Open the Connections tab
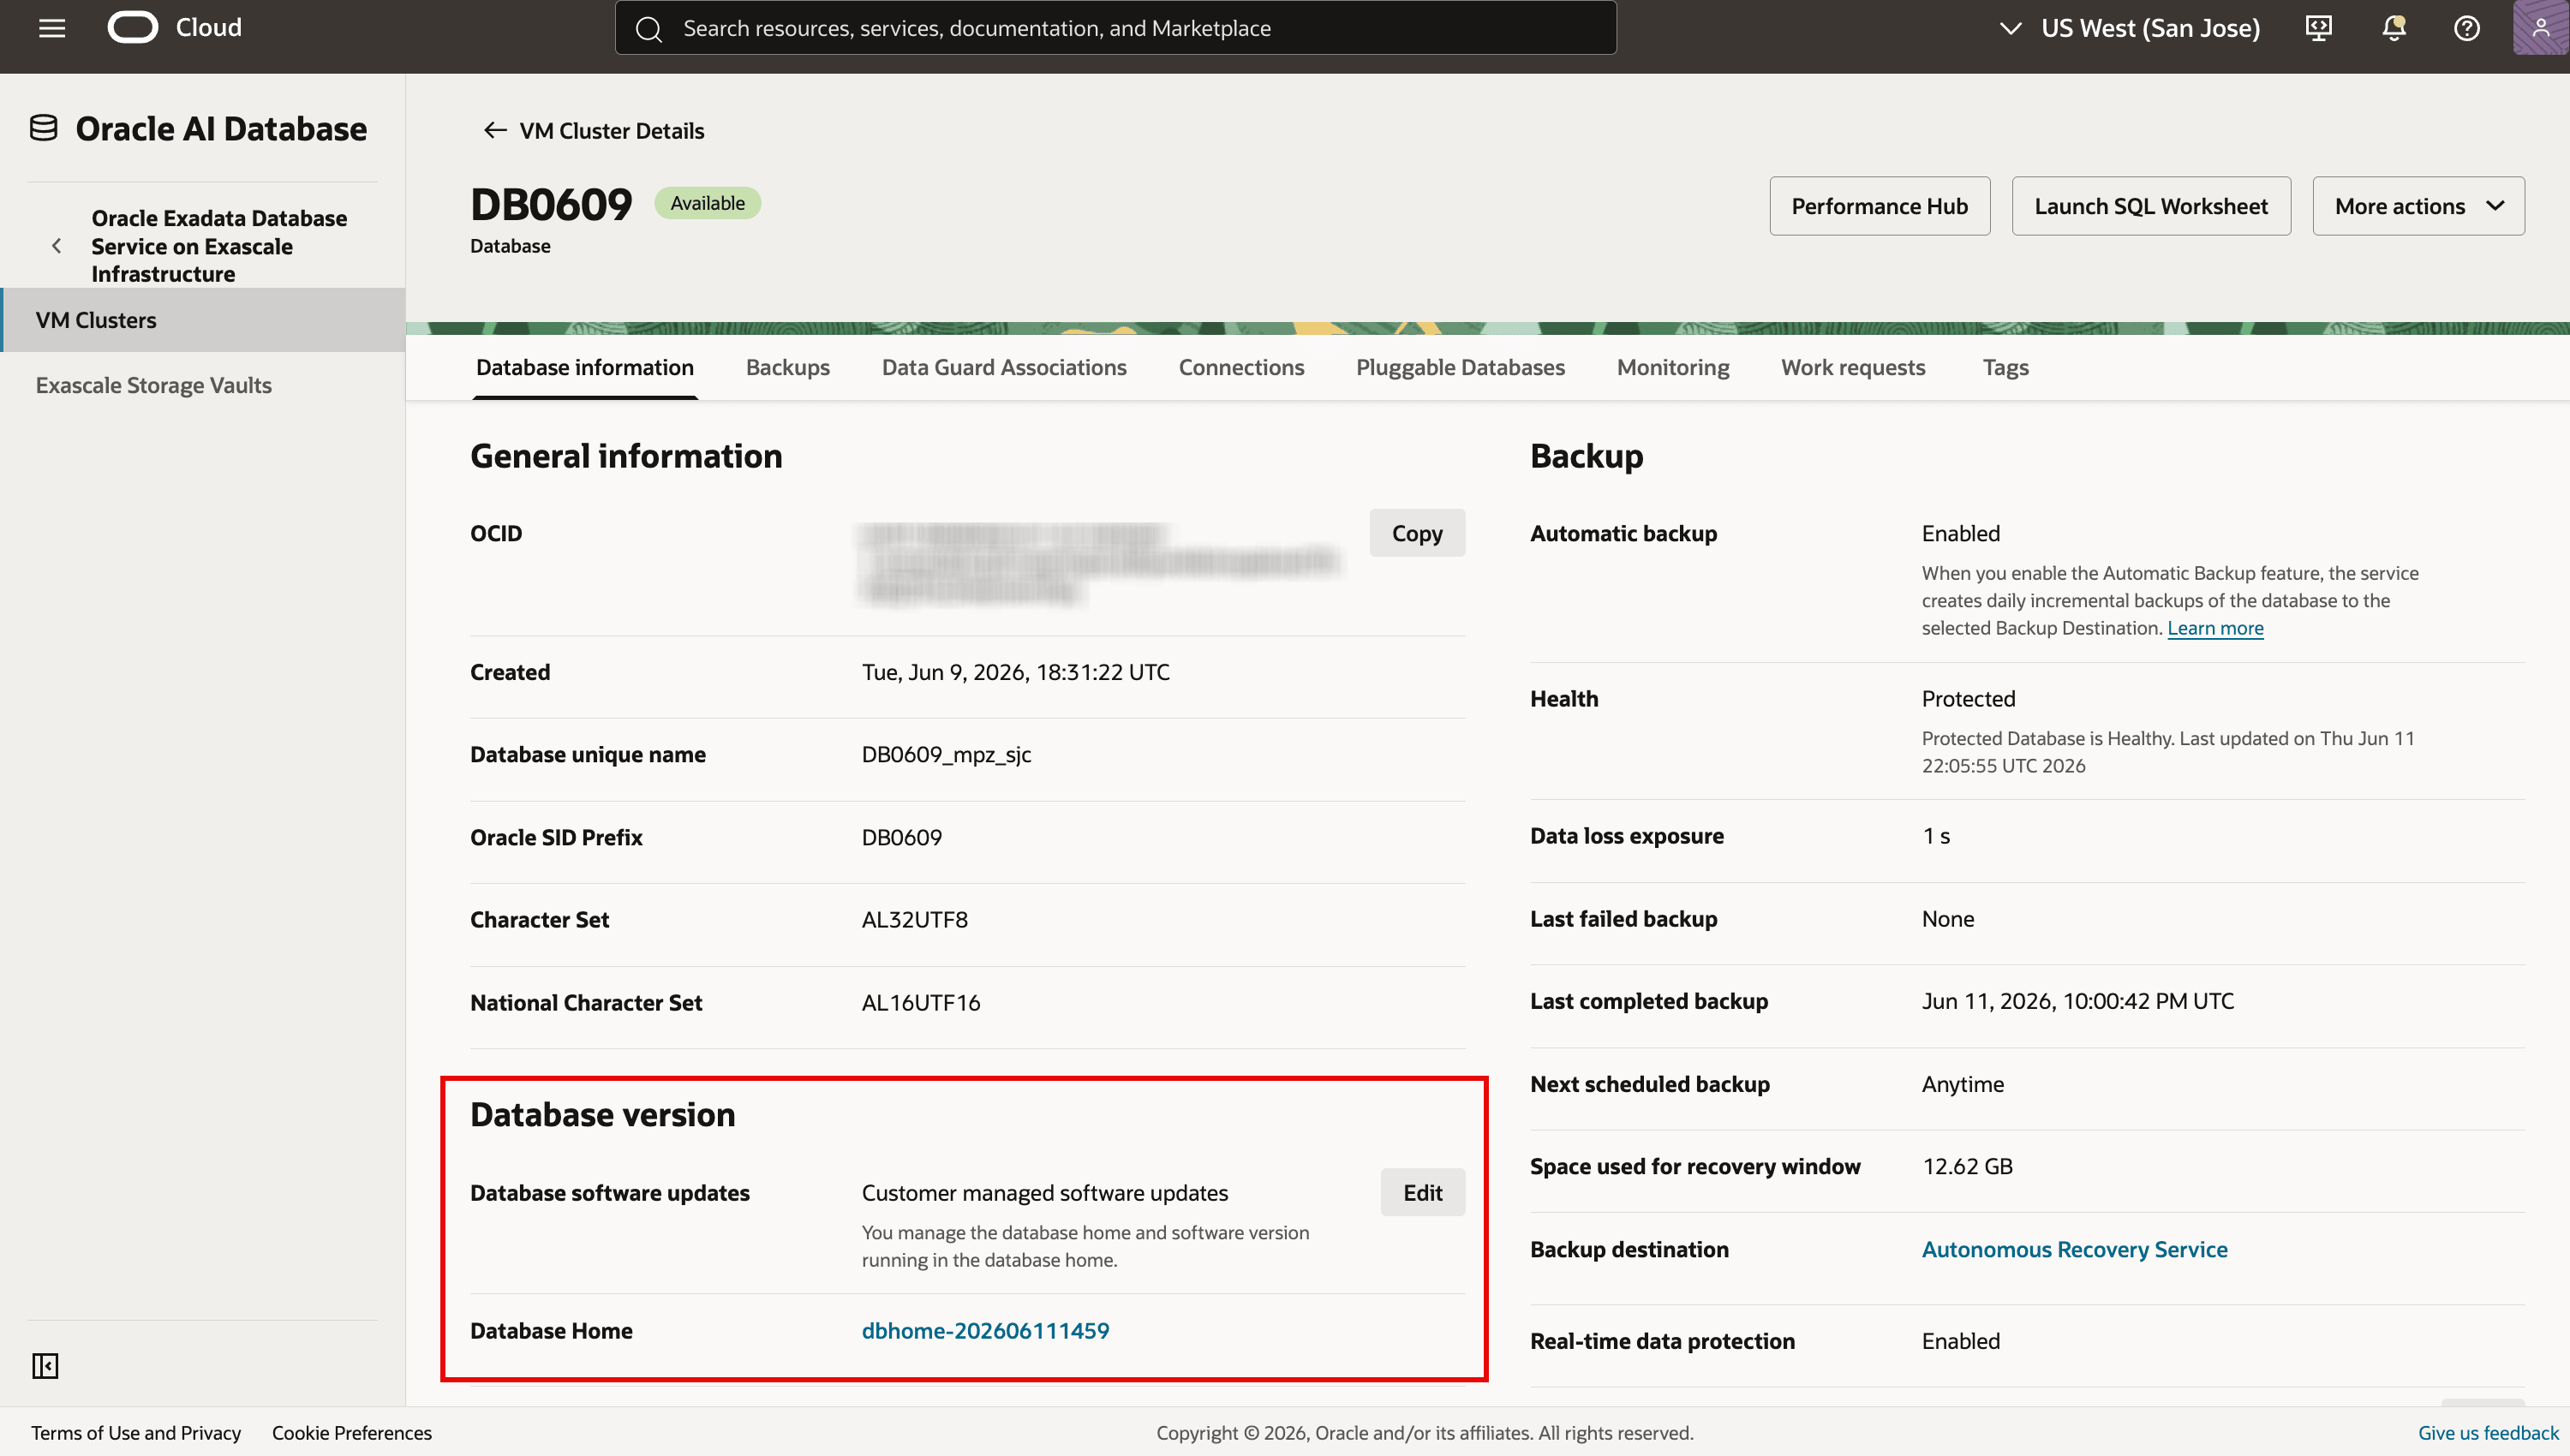This screenshot has height=1456, width=2570. (x=1241, y=367)
